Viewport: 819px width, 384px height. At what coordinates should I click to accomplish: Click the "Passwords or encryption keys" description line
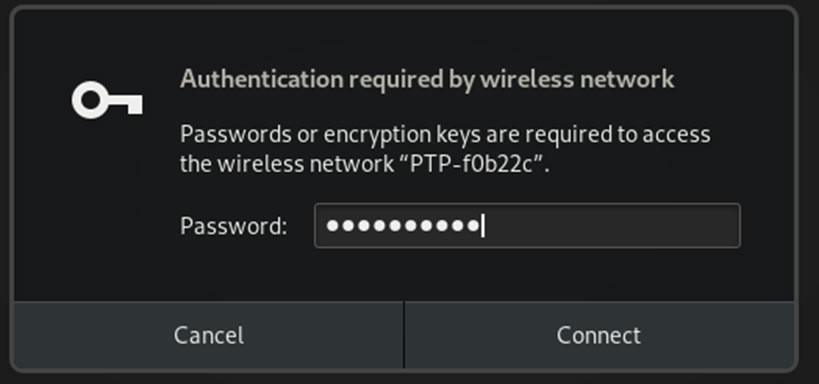445,135
